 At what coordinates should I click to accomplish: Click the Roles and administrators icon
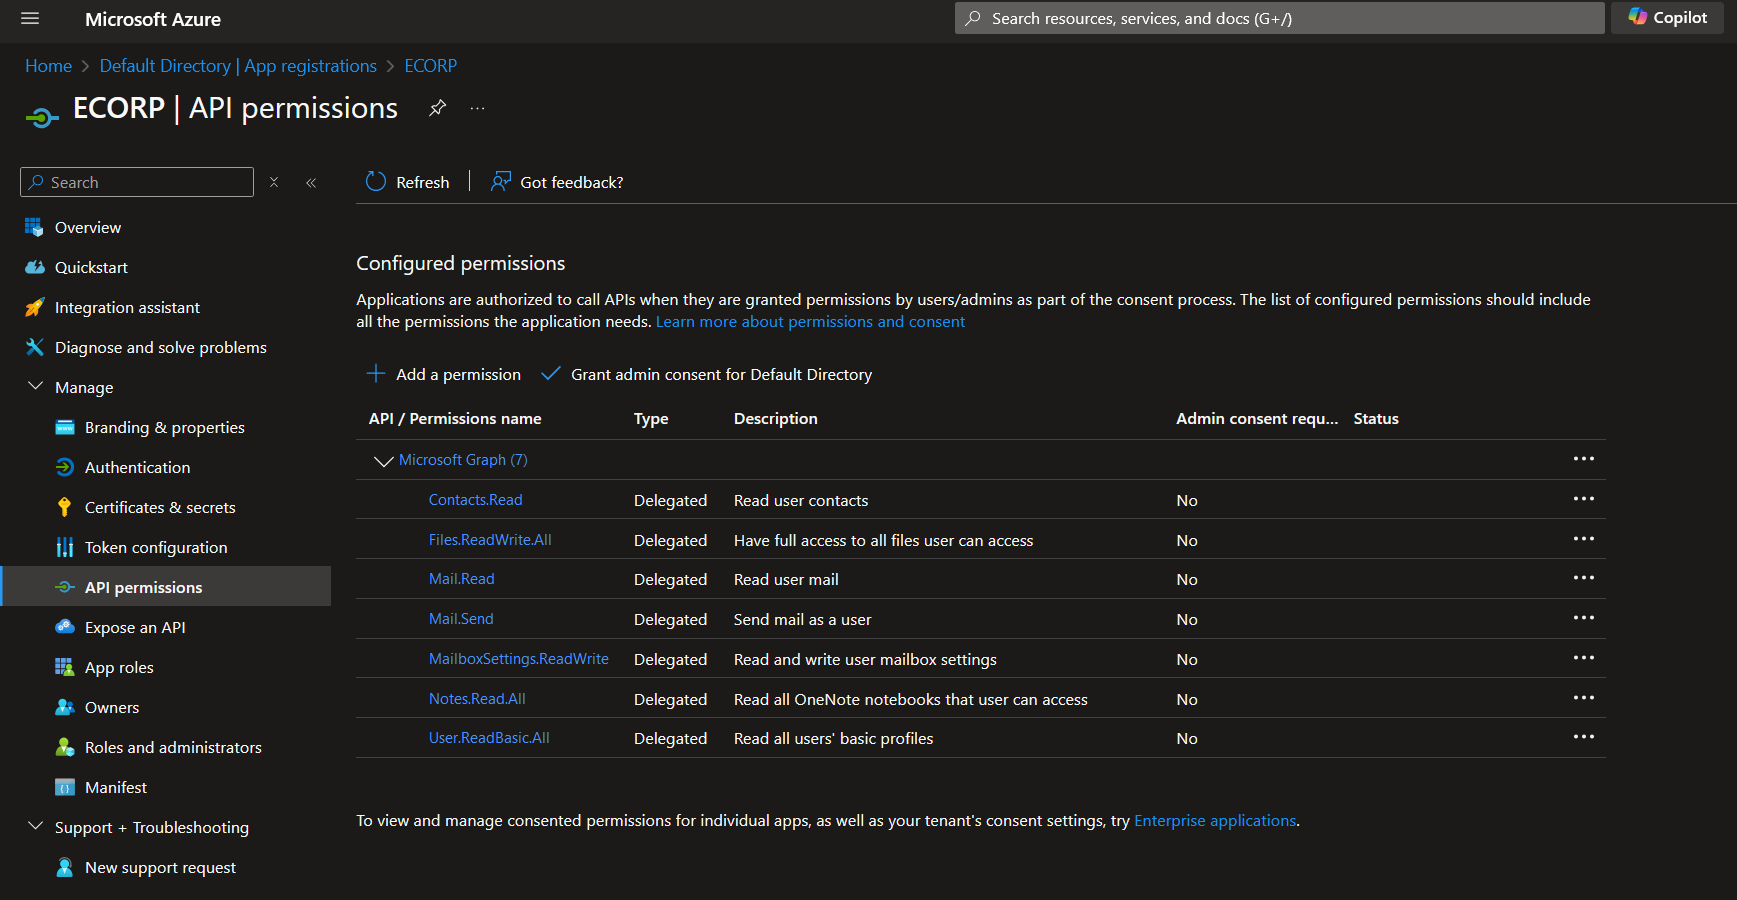pos(65,747)
